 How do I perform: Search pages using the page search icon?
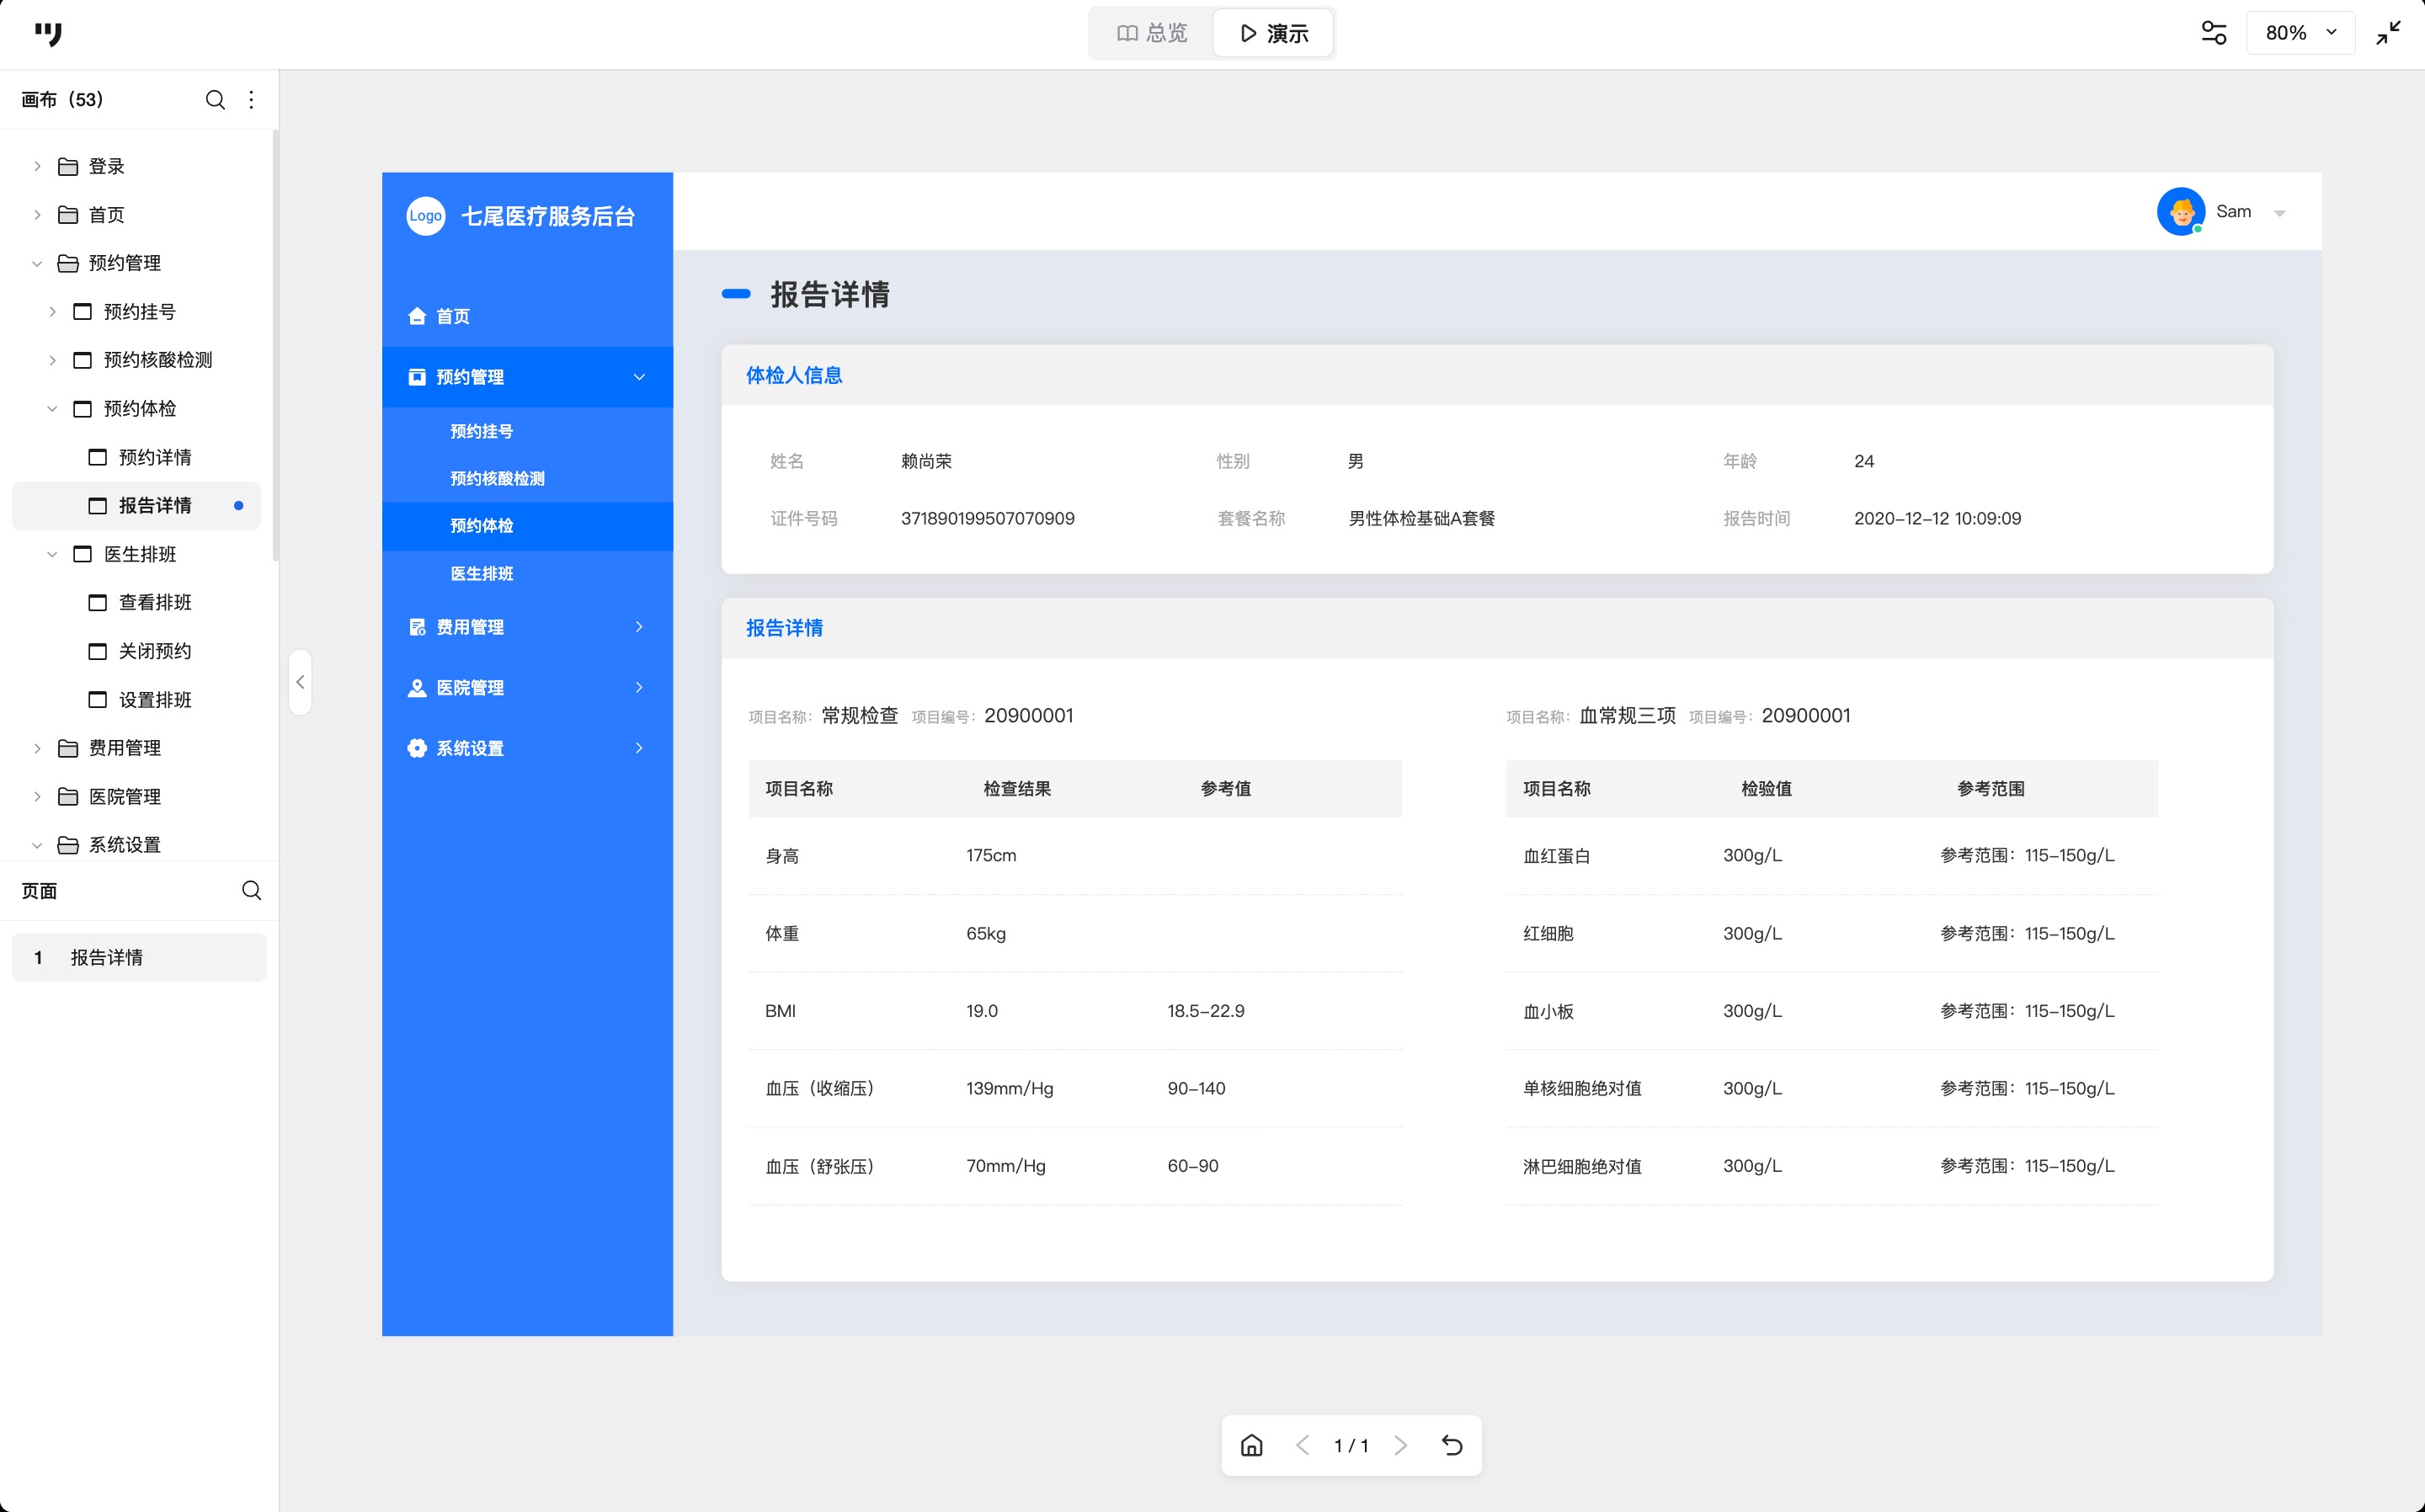(251, 890)
